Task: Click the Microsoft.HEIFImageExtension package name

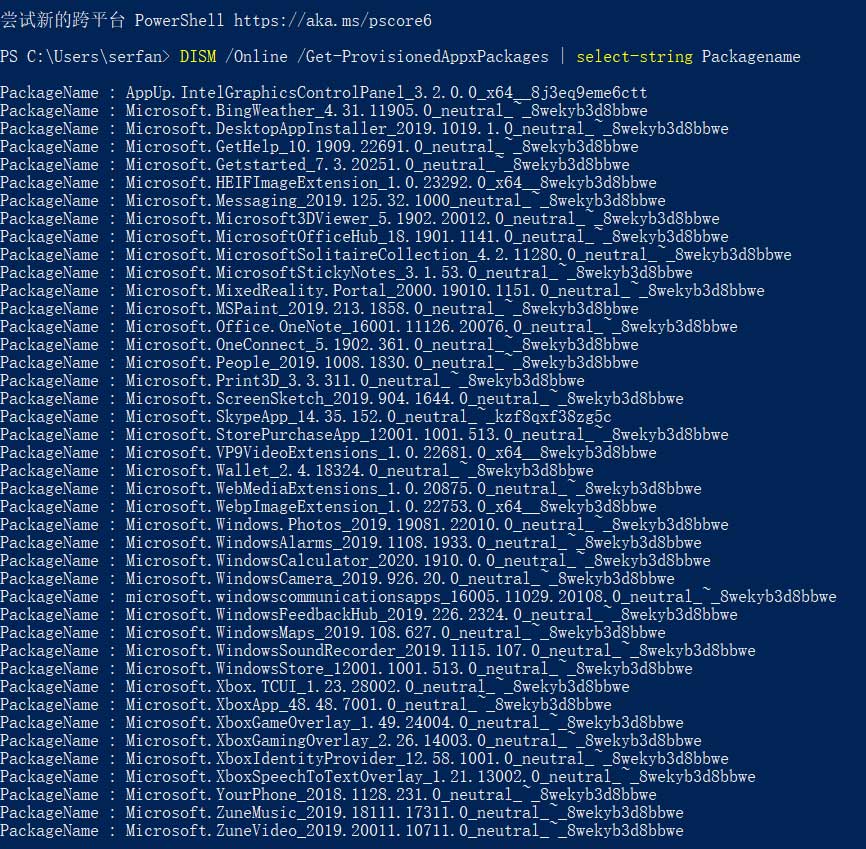Action: point(391,183)
